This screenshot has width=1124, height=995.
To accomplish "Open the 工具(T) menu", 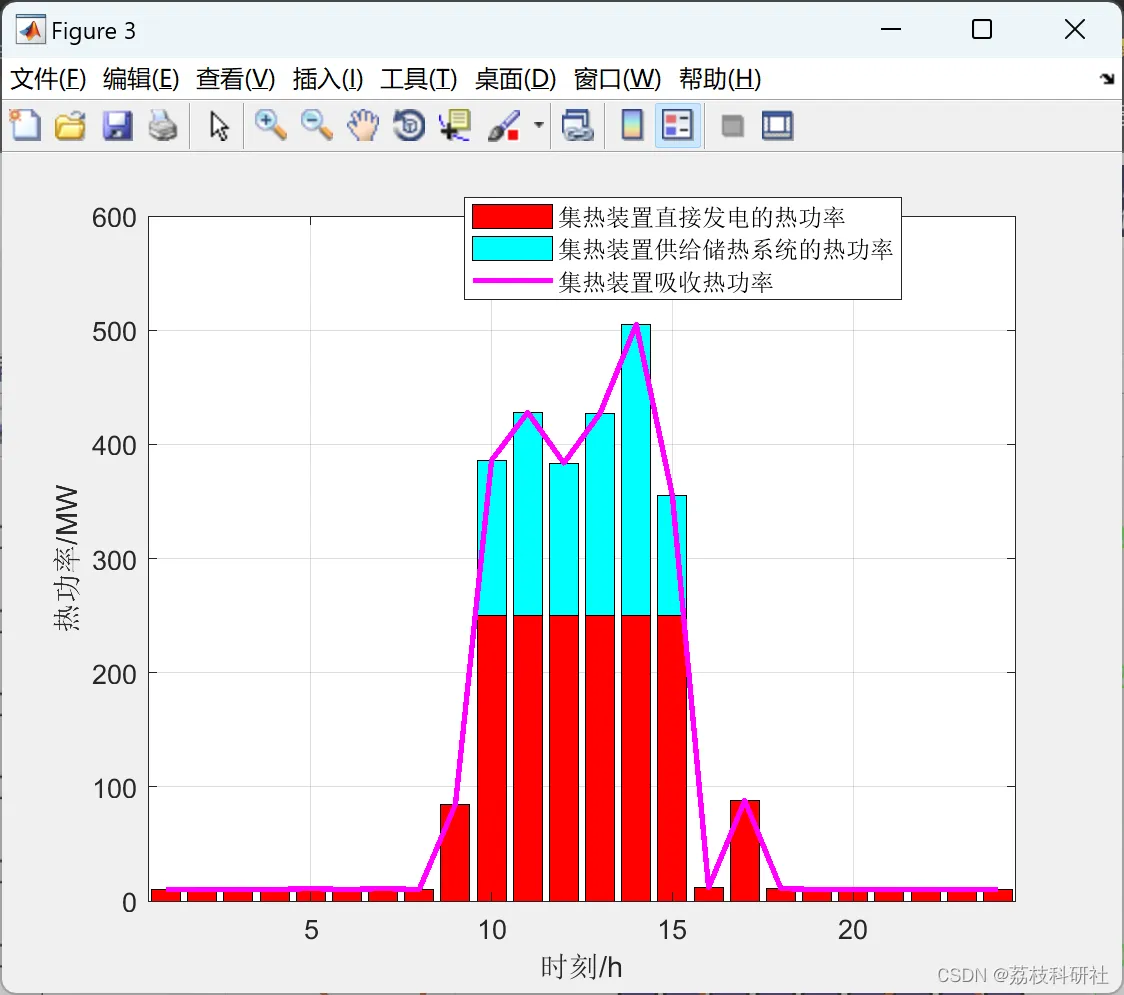I will pyautogui.click(x=419, y=79).
